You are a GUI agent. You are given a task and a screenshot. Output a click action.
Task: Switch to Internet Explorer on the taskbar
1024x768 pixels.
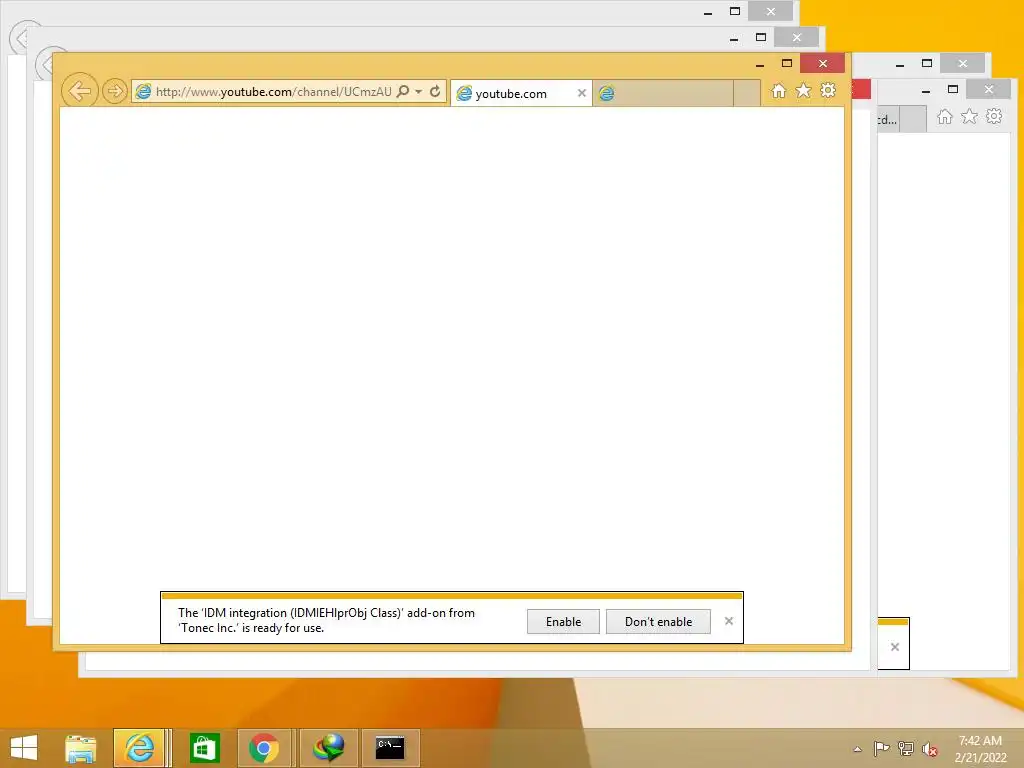139,748
